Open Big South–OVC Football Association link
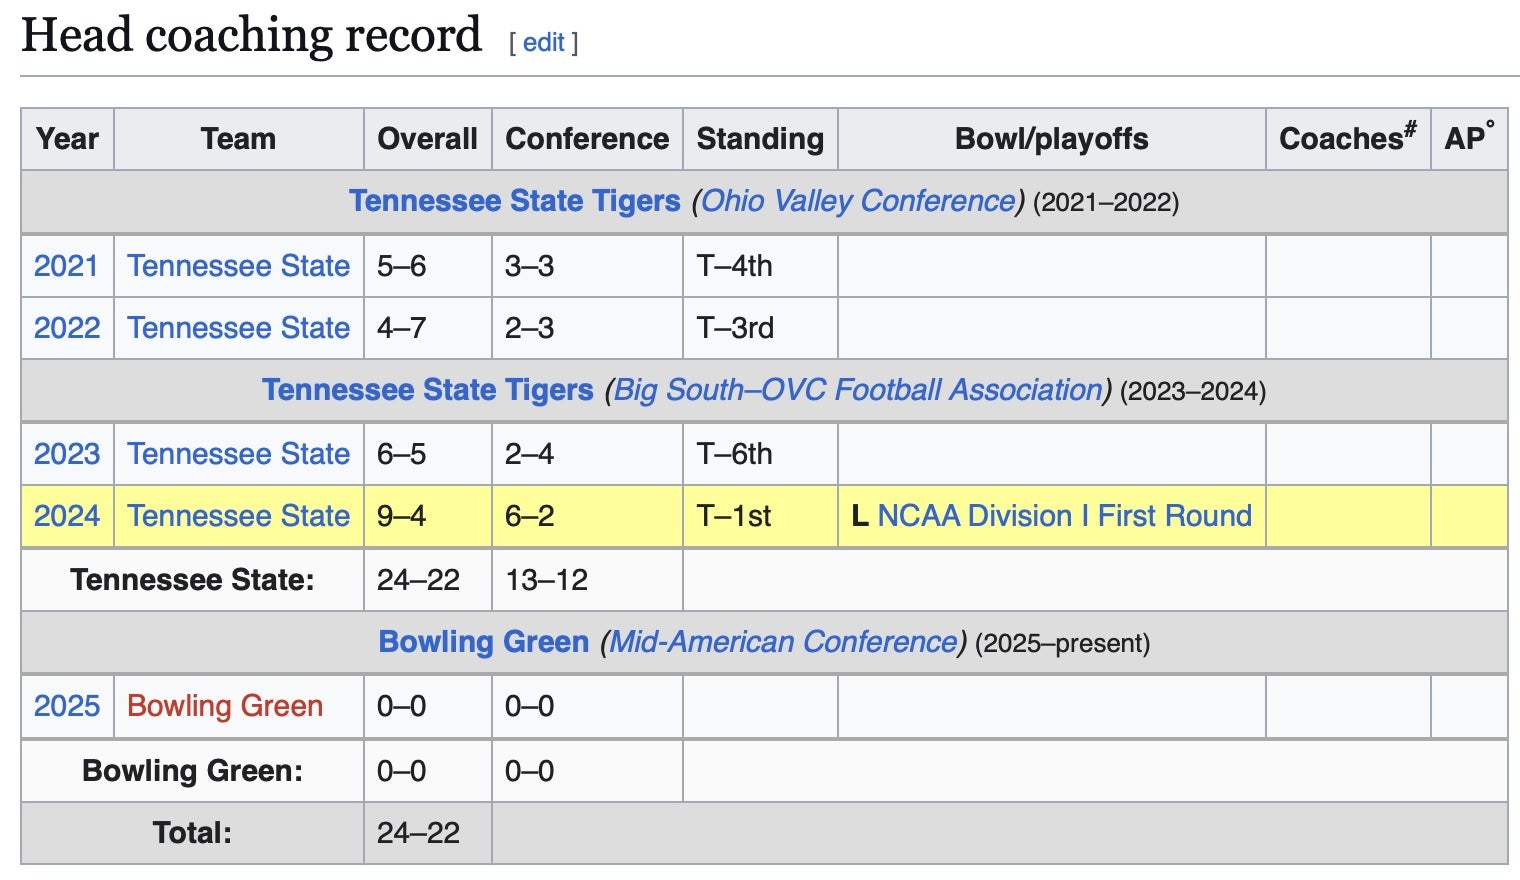This screenshot has width=1520, height=880. click(x=858, y=390)
